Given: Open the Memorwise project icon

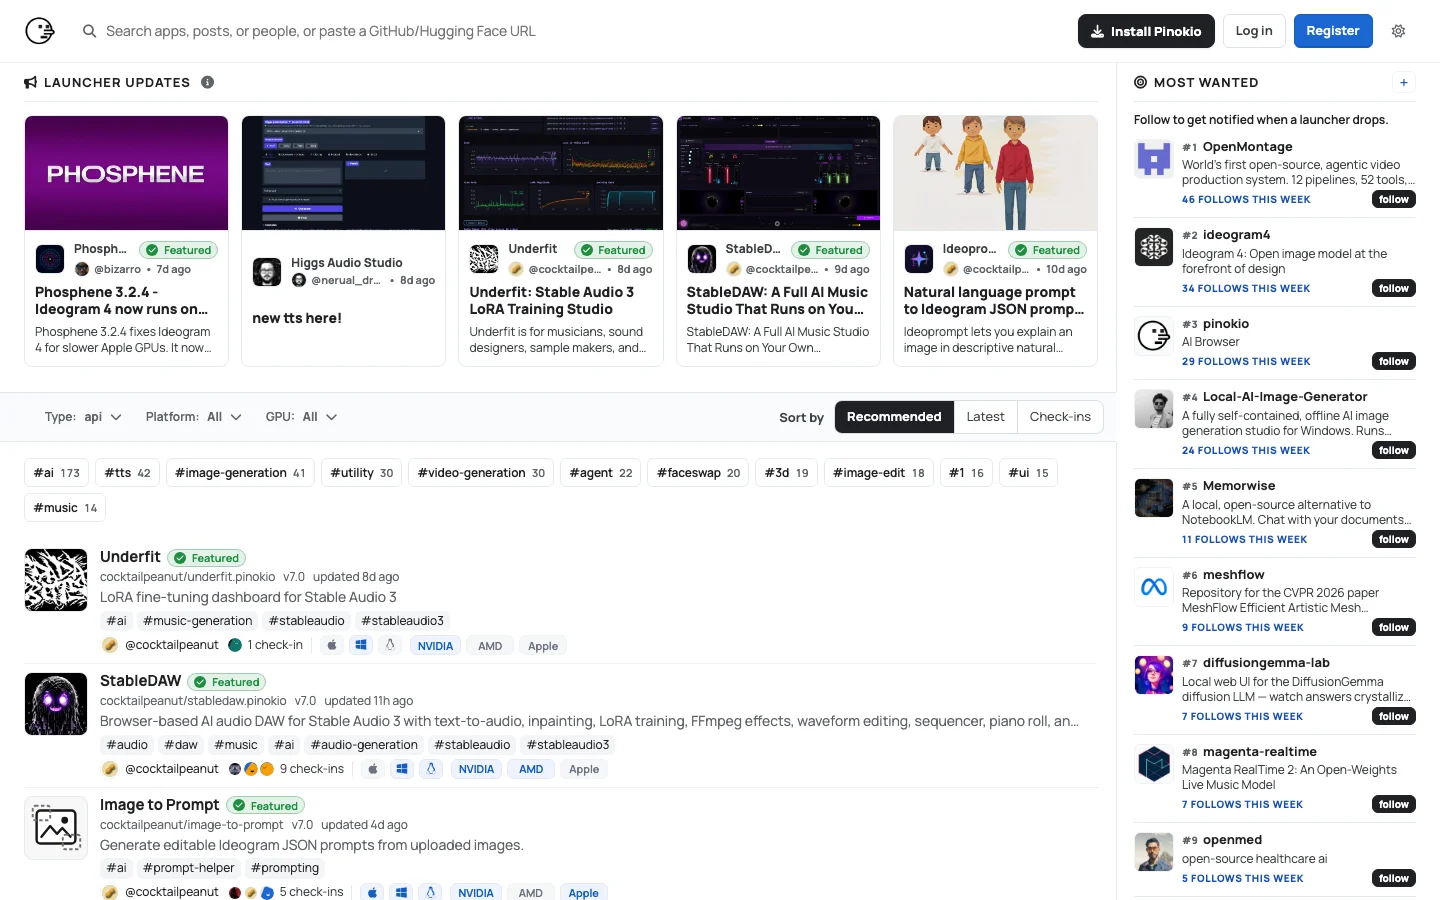Looking at the screenshot, I should pos(1154,498).
